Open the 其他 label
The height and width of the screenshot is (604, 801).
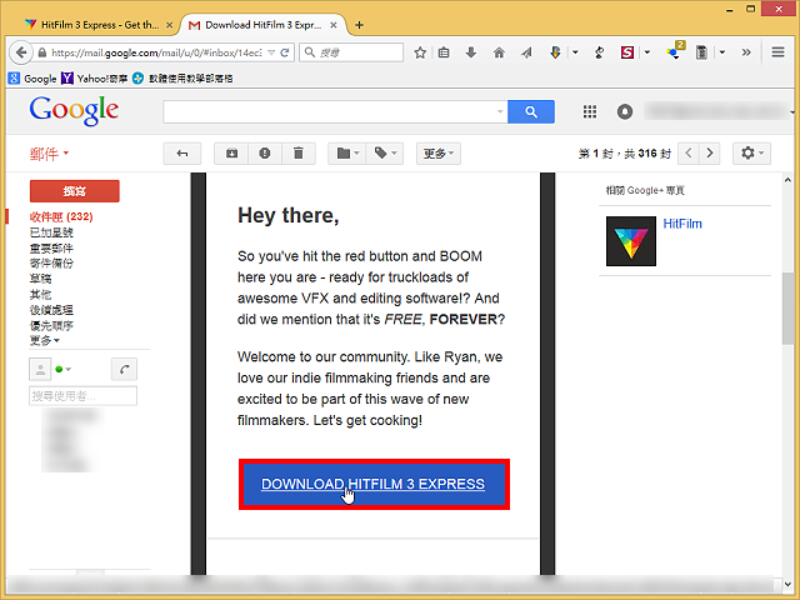(x=40, y=294)
